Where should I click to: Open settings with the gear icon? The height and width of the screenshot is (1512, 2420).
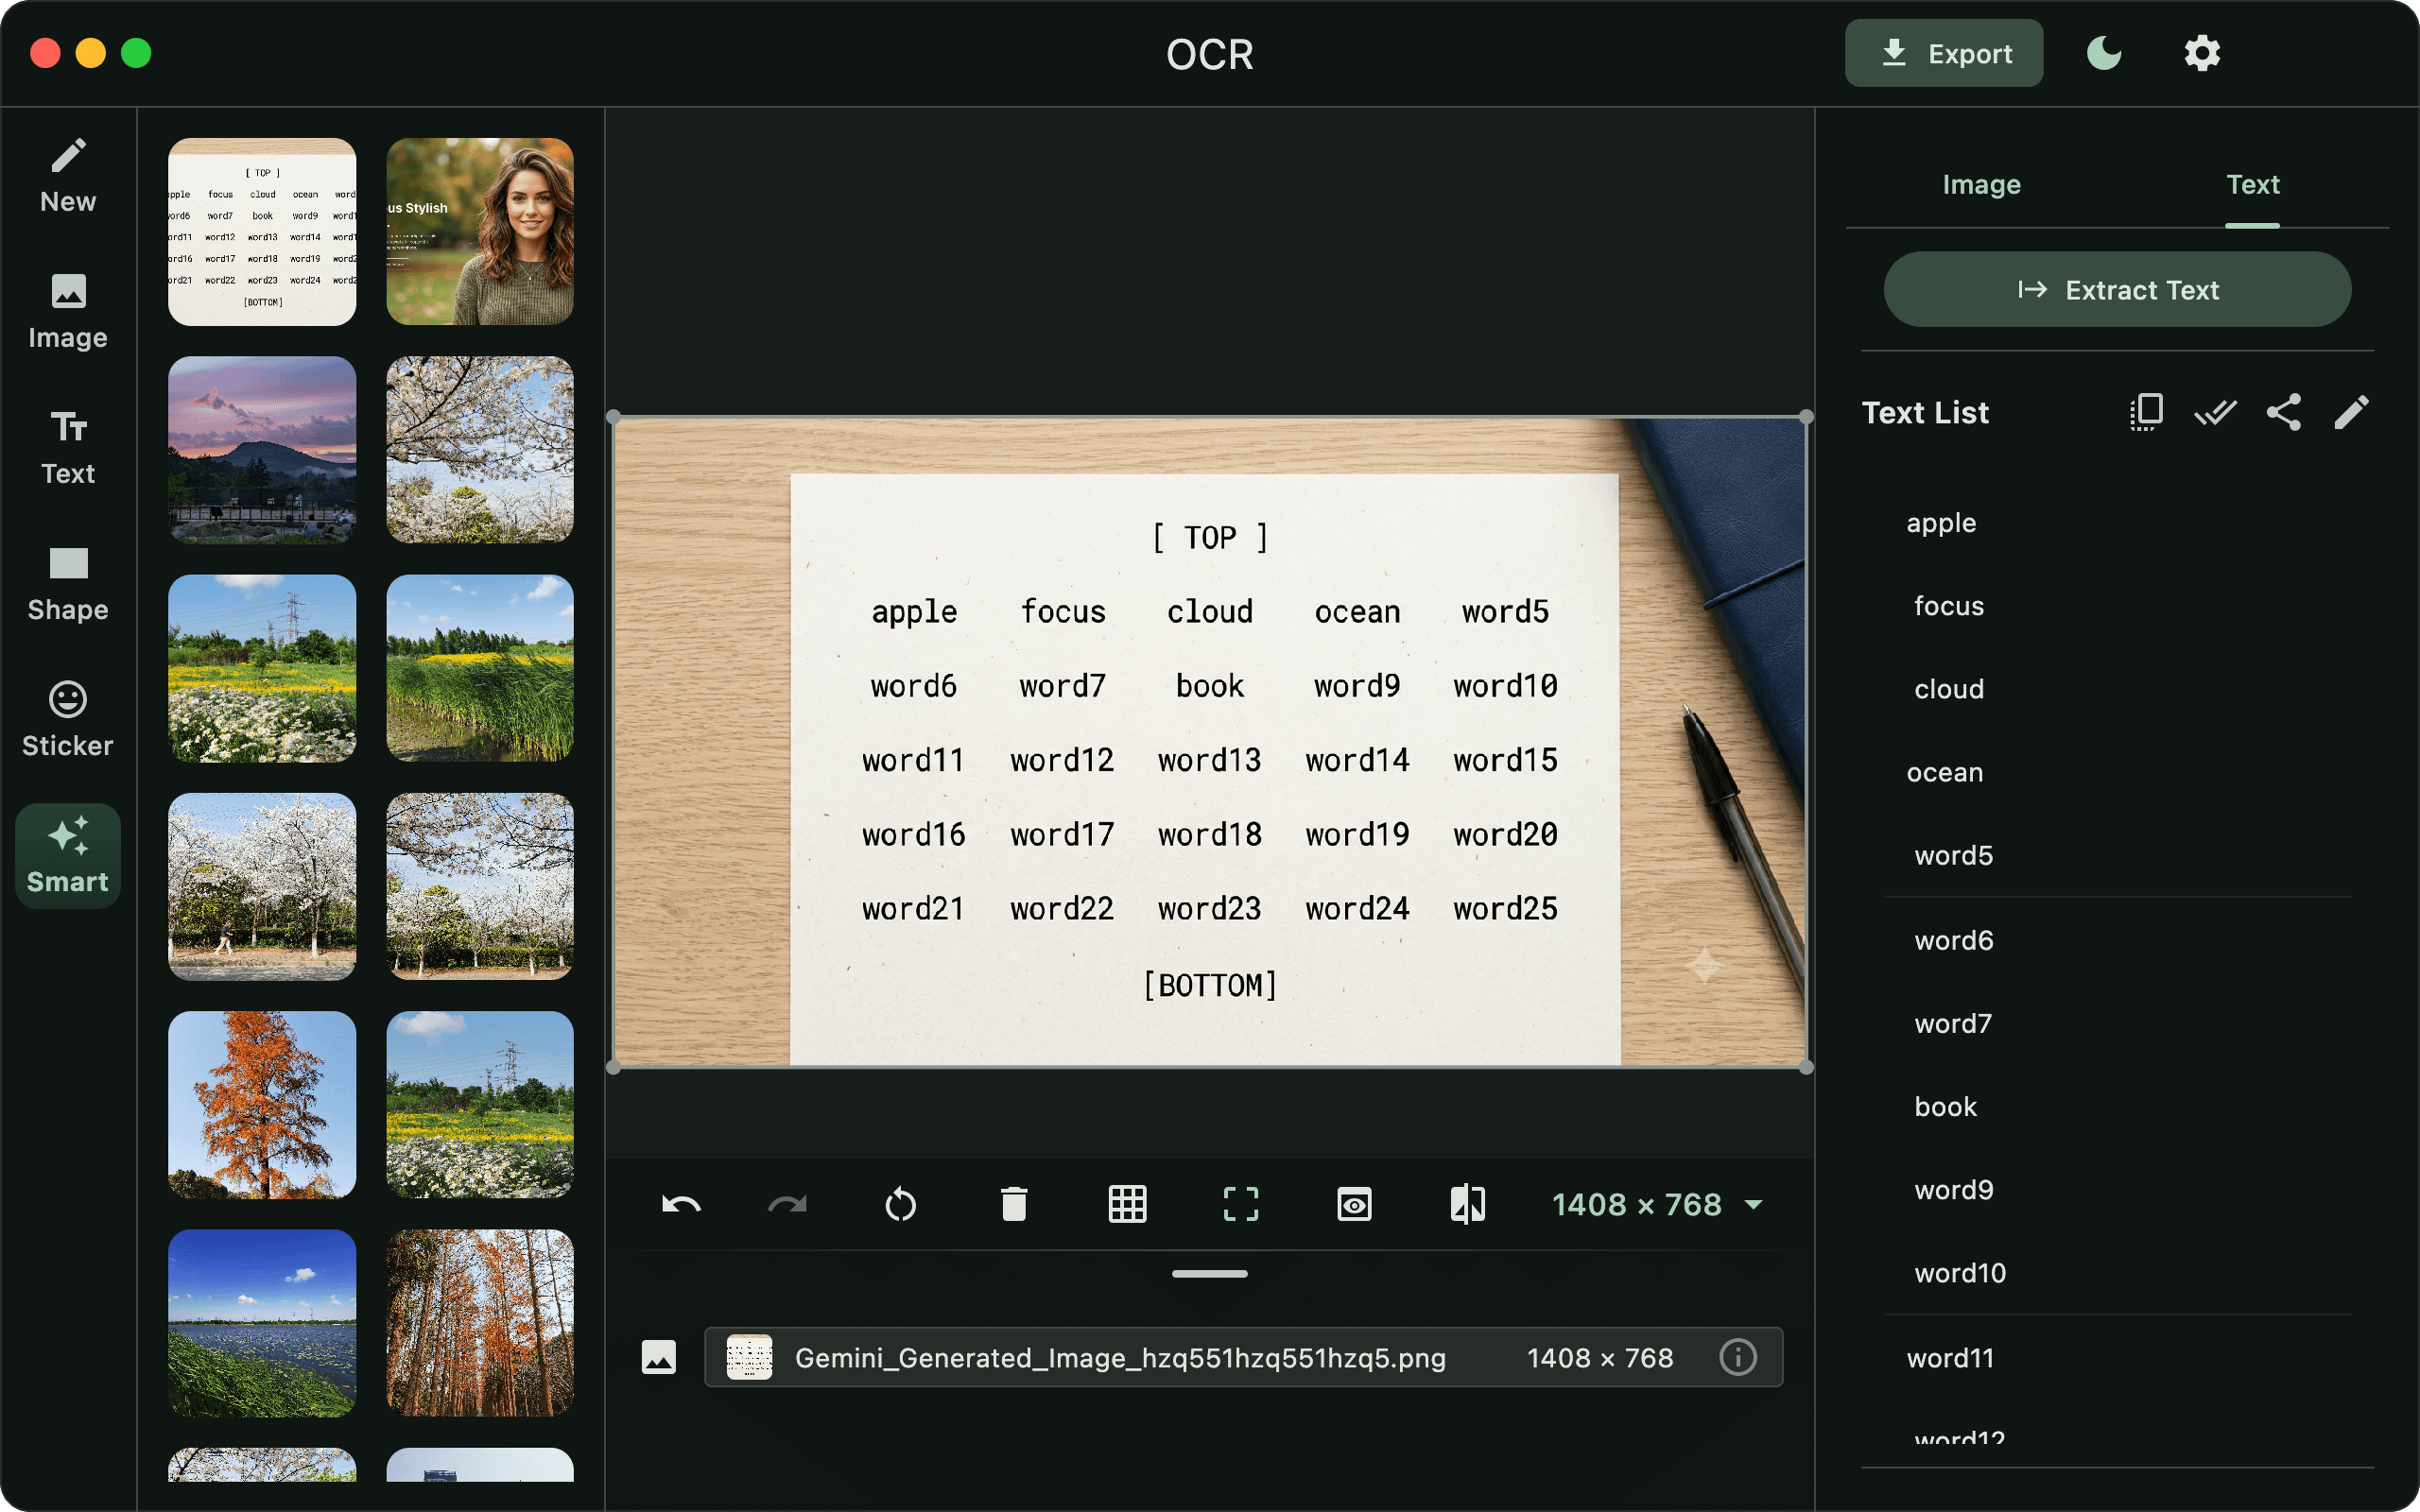(2202, 53)
